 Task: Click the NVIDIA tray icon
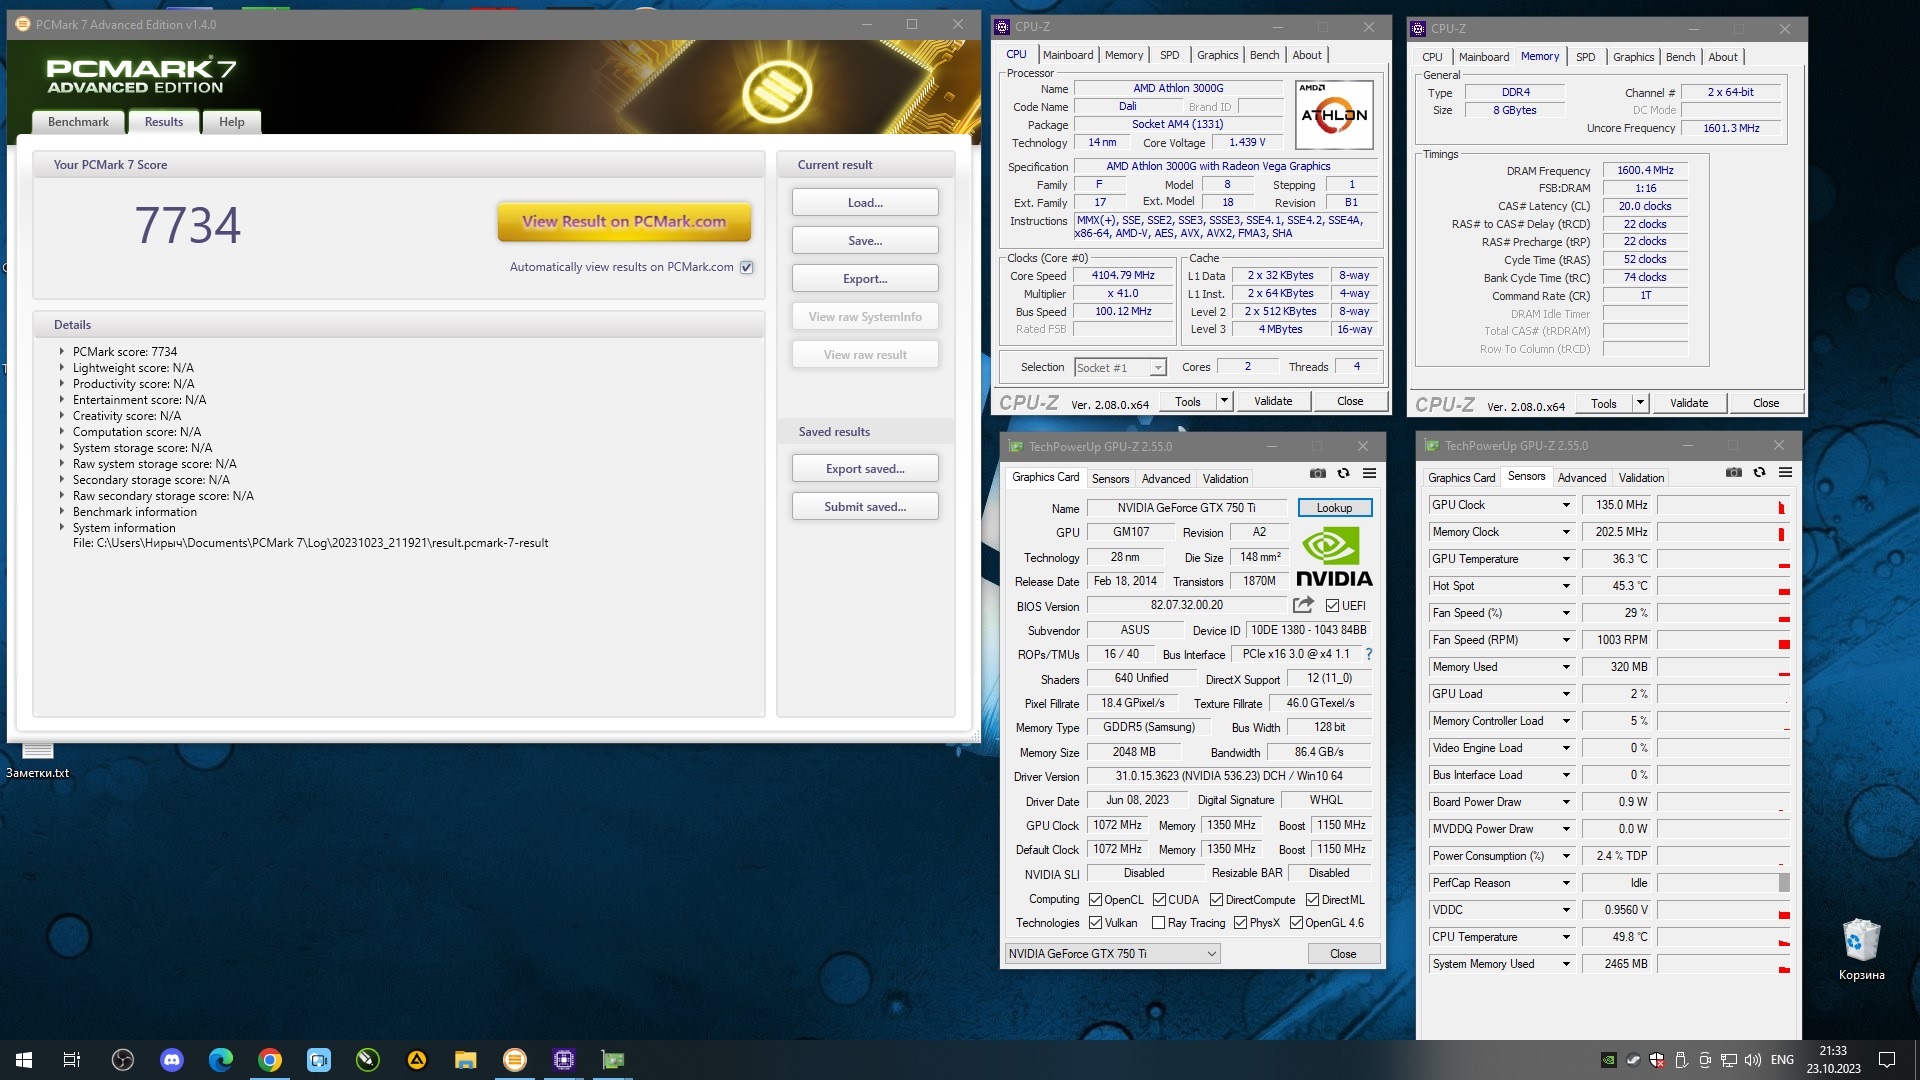click(x=1609, y=1060)
